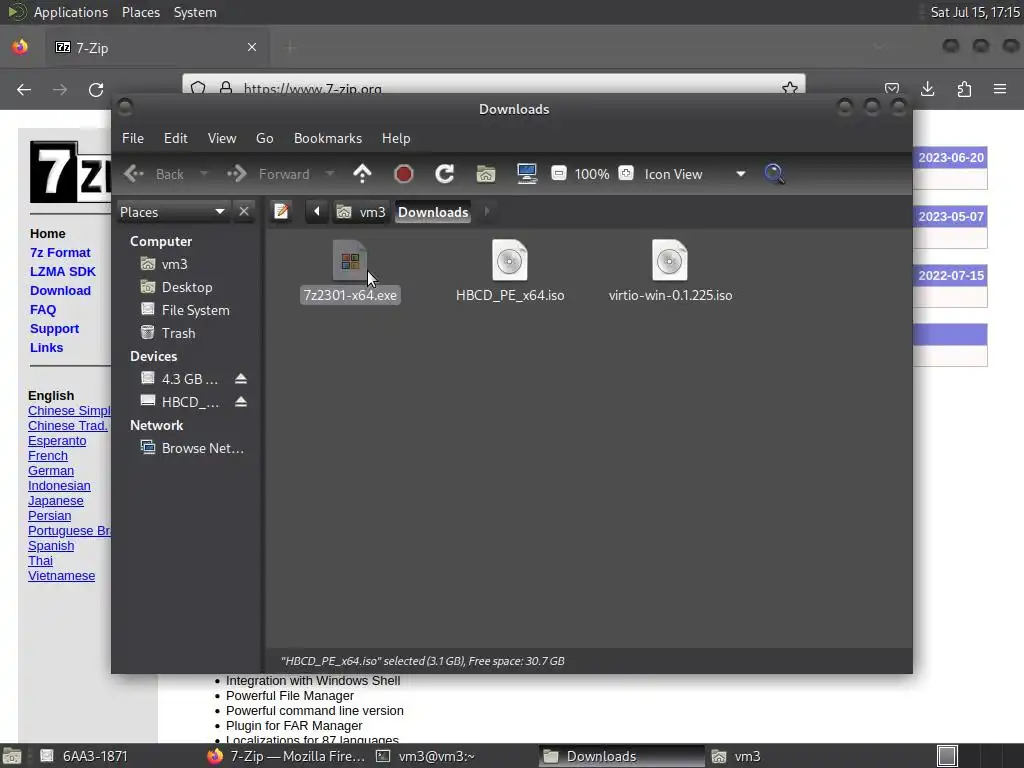Zoom out of the file view

point(558,174)
